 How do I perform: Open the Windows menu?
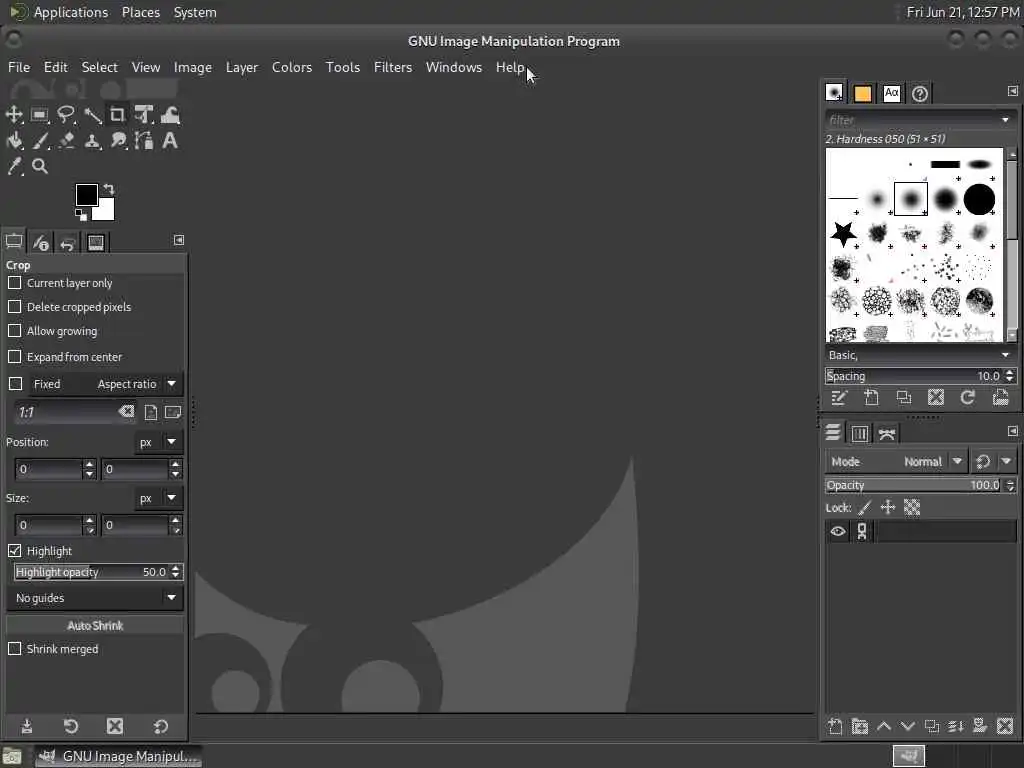pyautogui.click(x=454, y=67)
